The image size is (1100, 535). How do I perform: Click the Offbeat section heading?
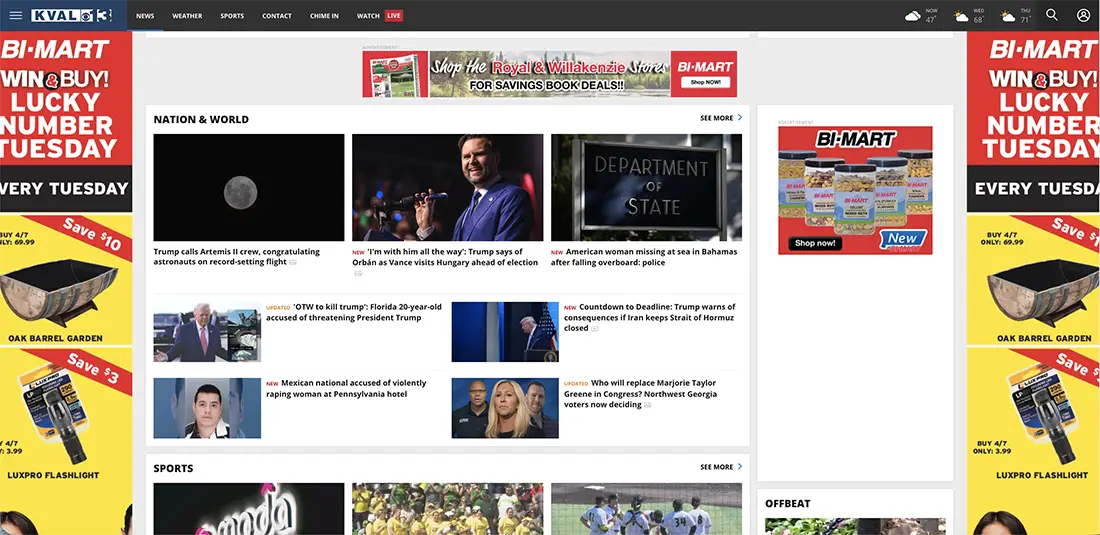[788, 503]
